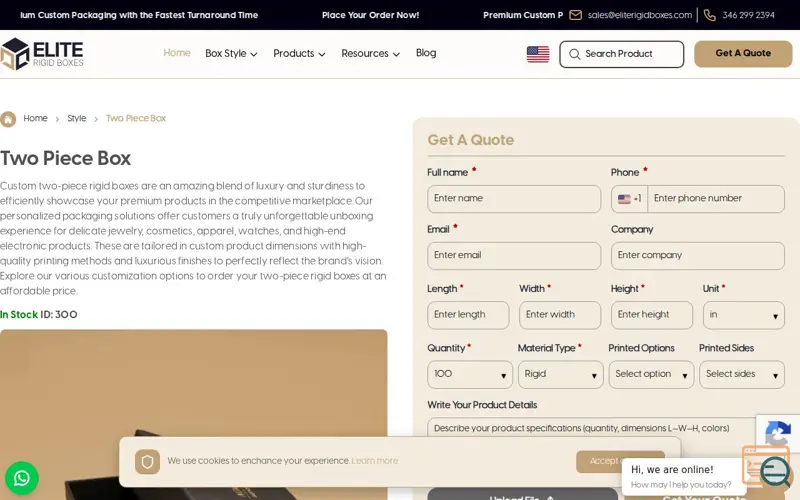
Task: Open the live chat bubble icon
Action: [774, 471]
